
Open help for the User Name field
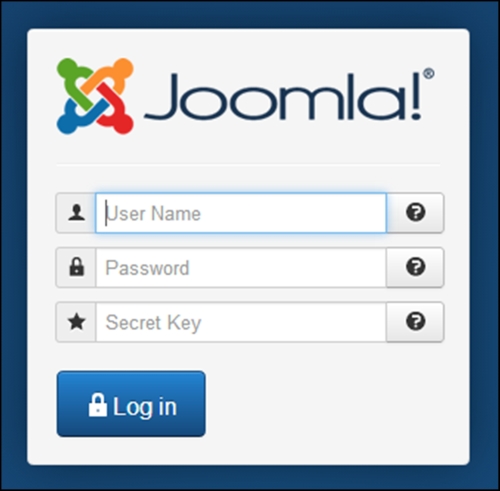click(x=415, y=212)
